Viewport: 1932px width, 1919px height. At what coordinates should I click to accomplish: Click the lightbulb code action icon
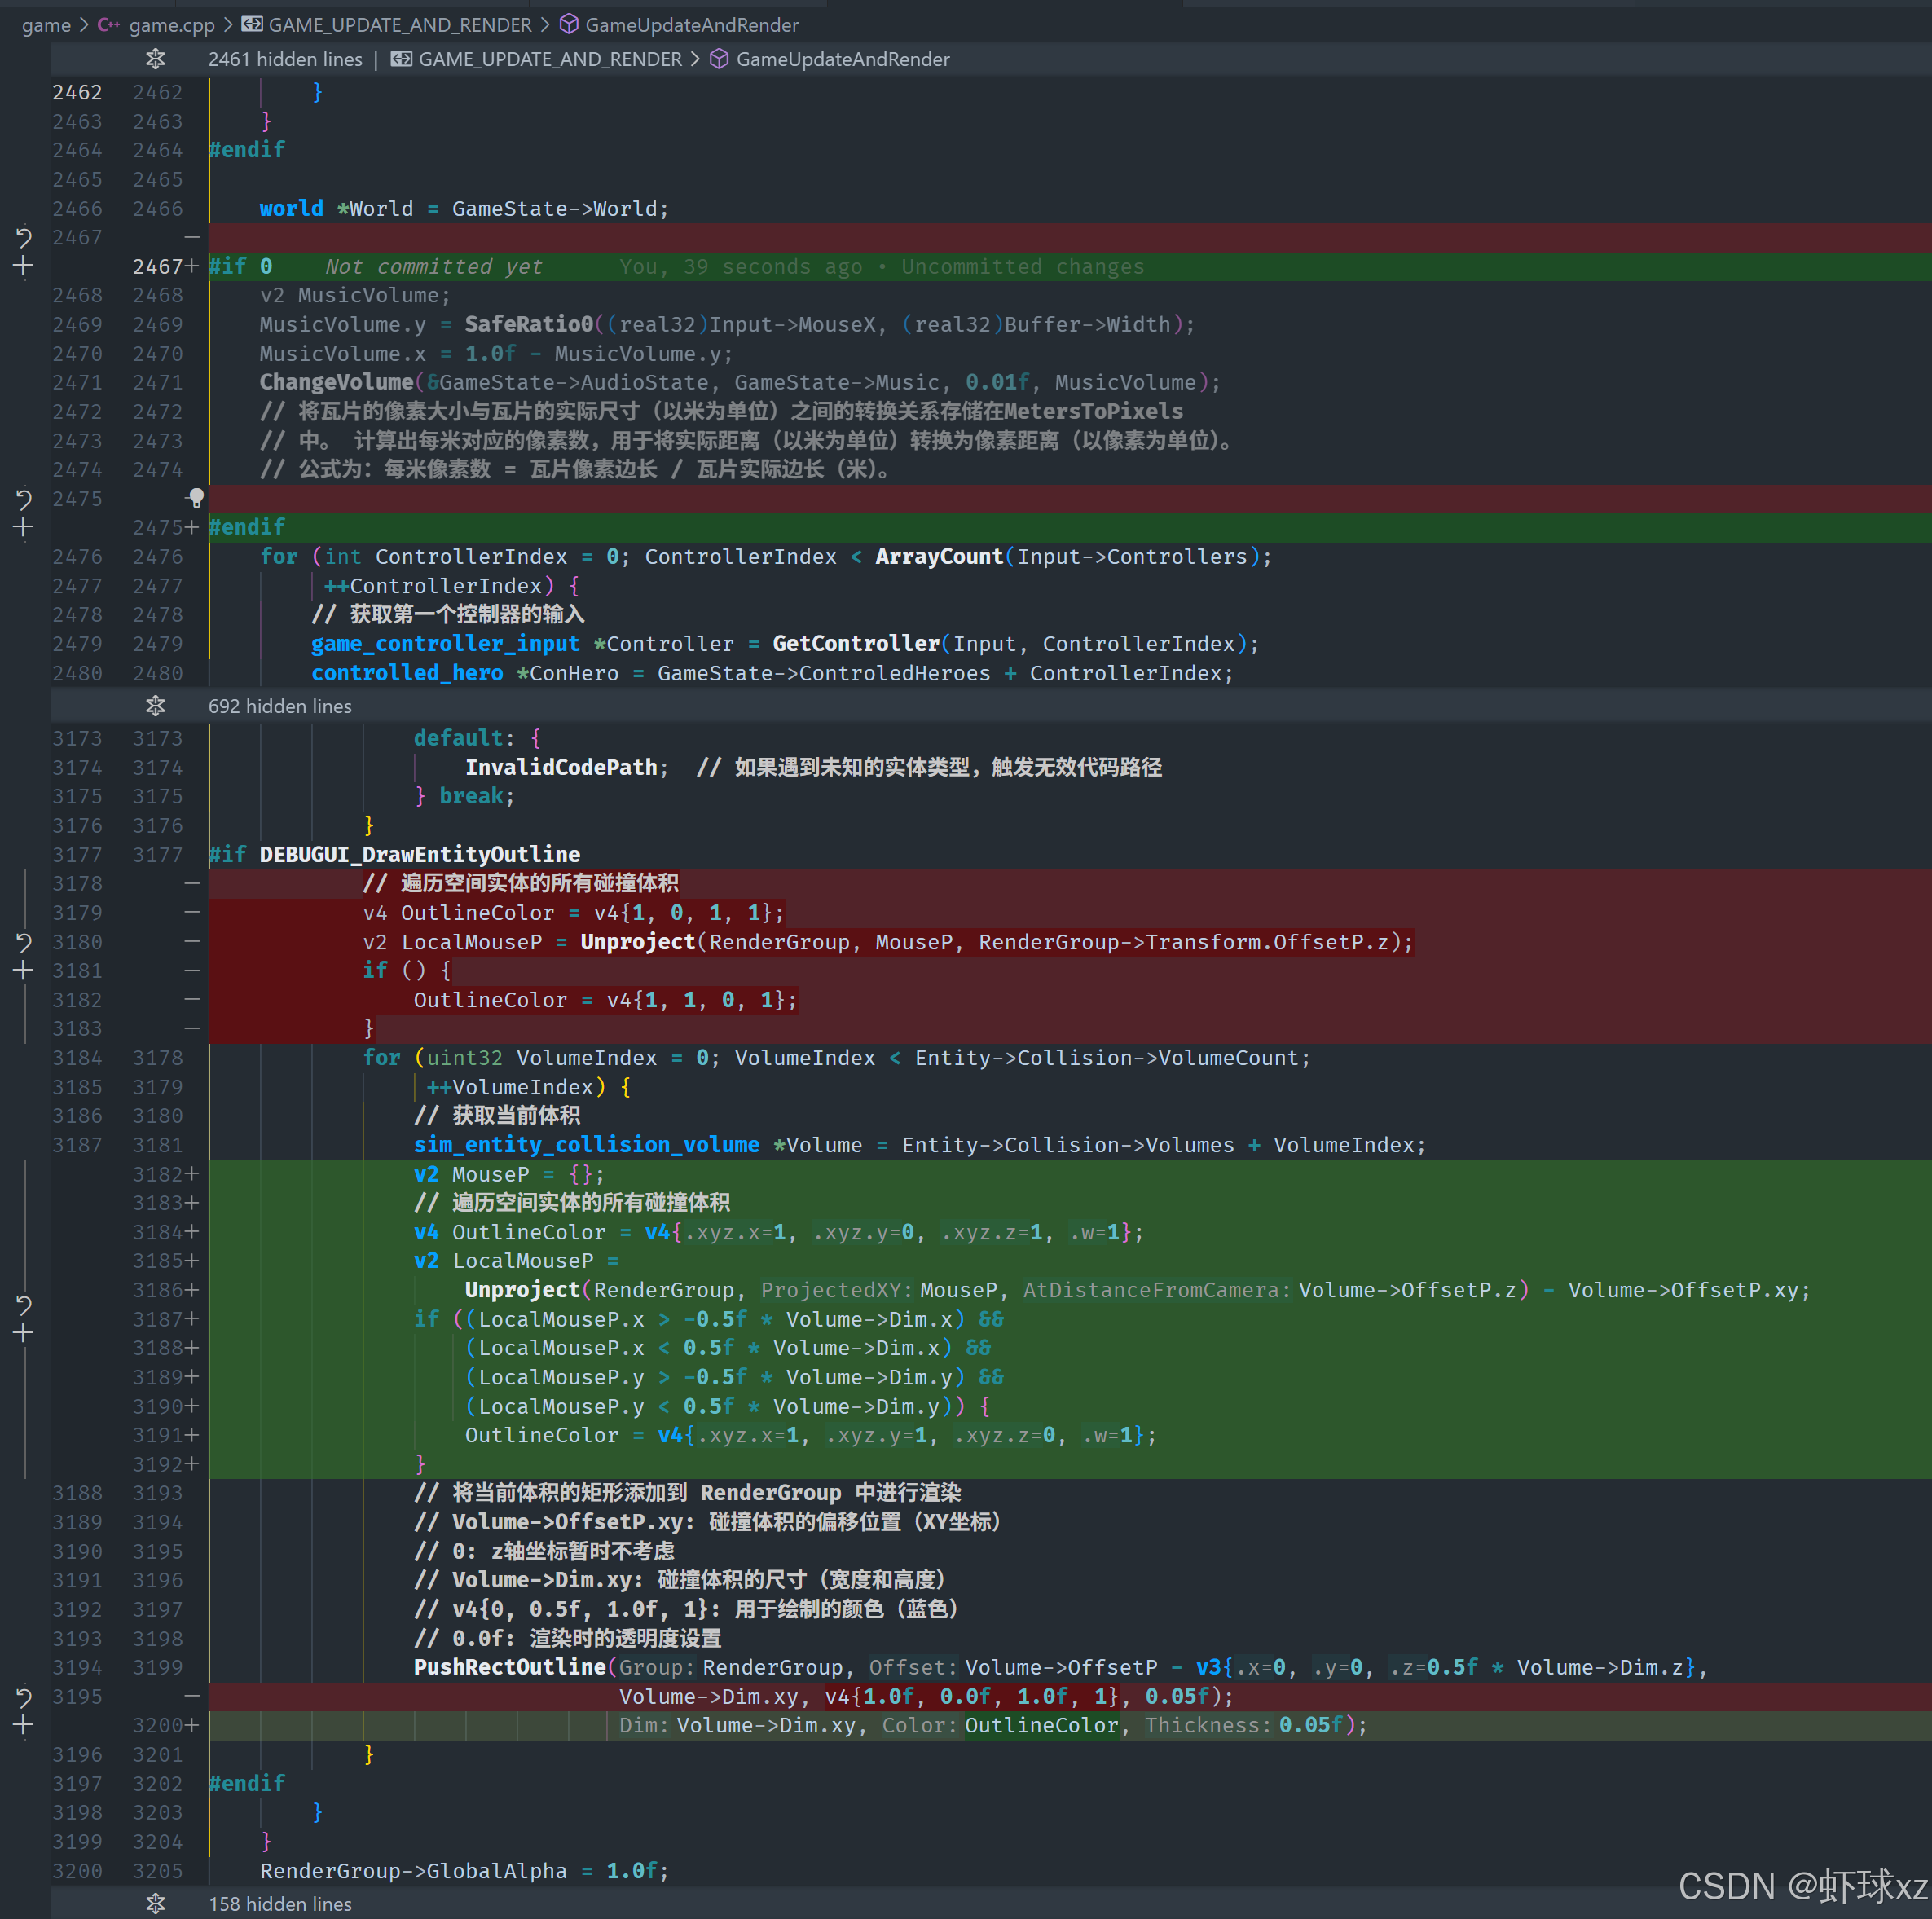coord(196,498)
